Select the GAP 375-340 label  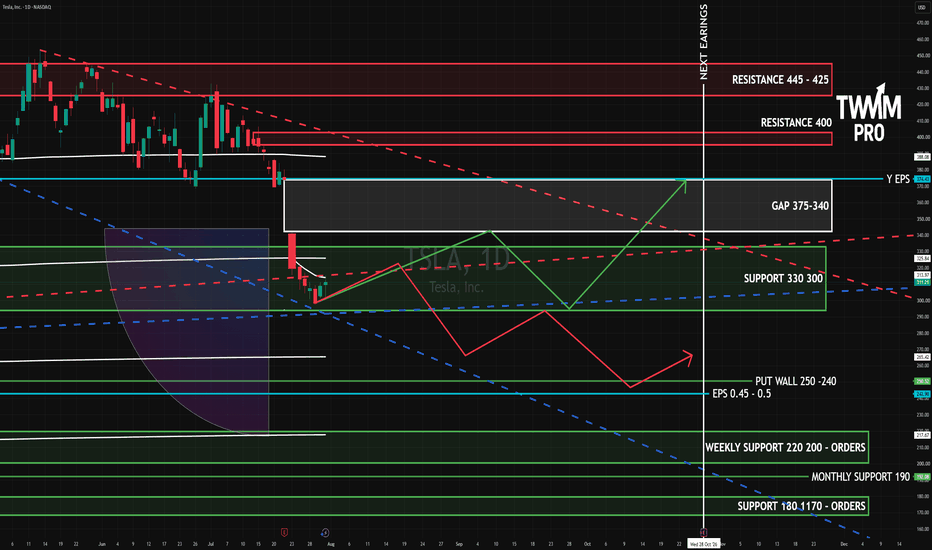[799, 206]
